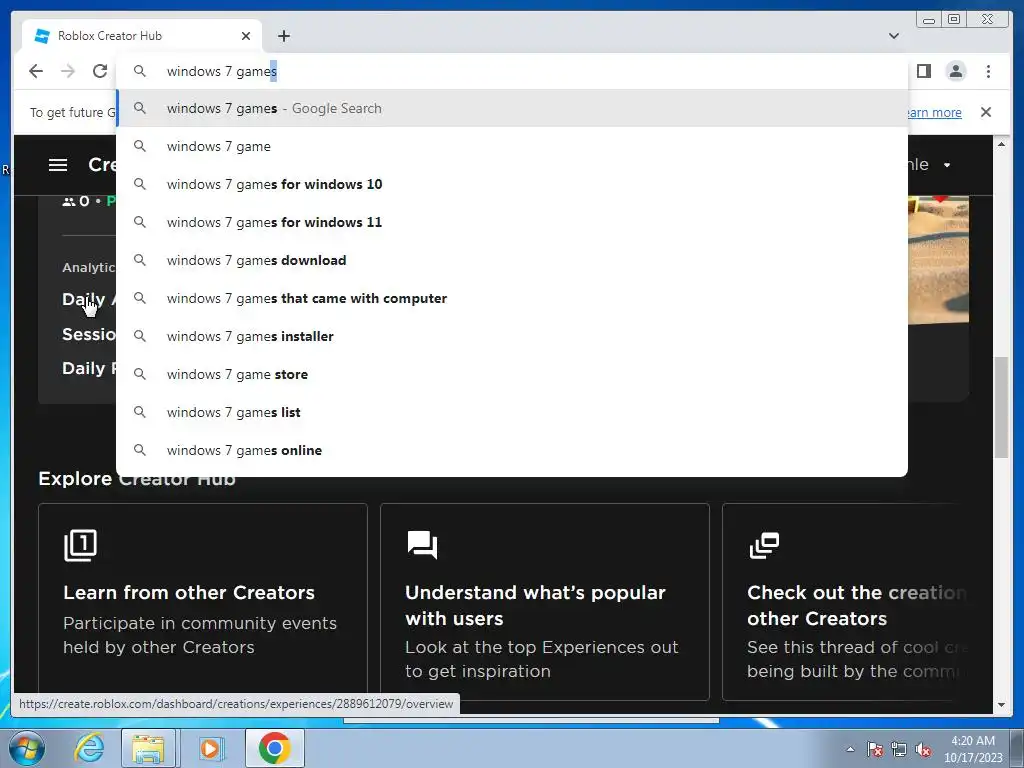The height and width of the screenshot is (768, 1024).
Task: Click the stacked windows icon on creations card
Action: pos(764,545)
